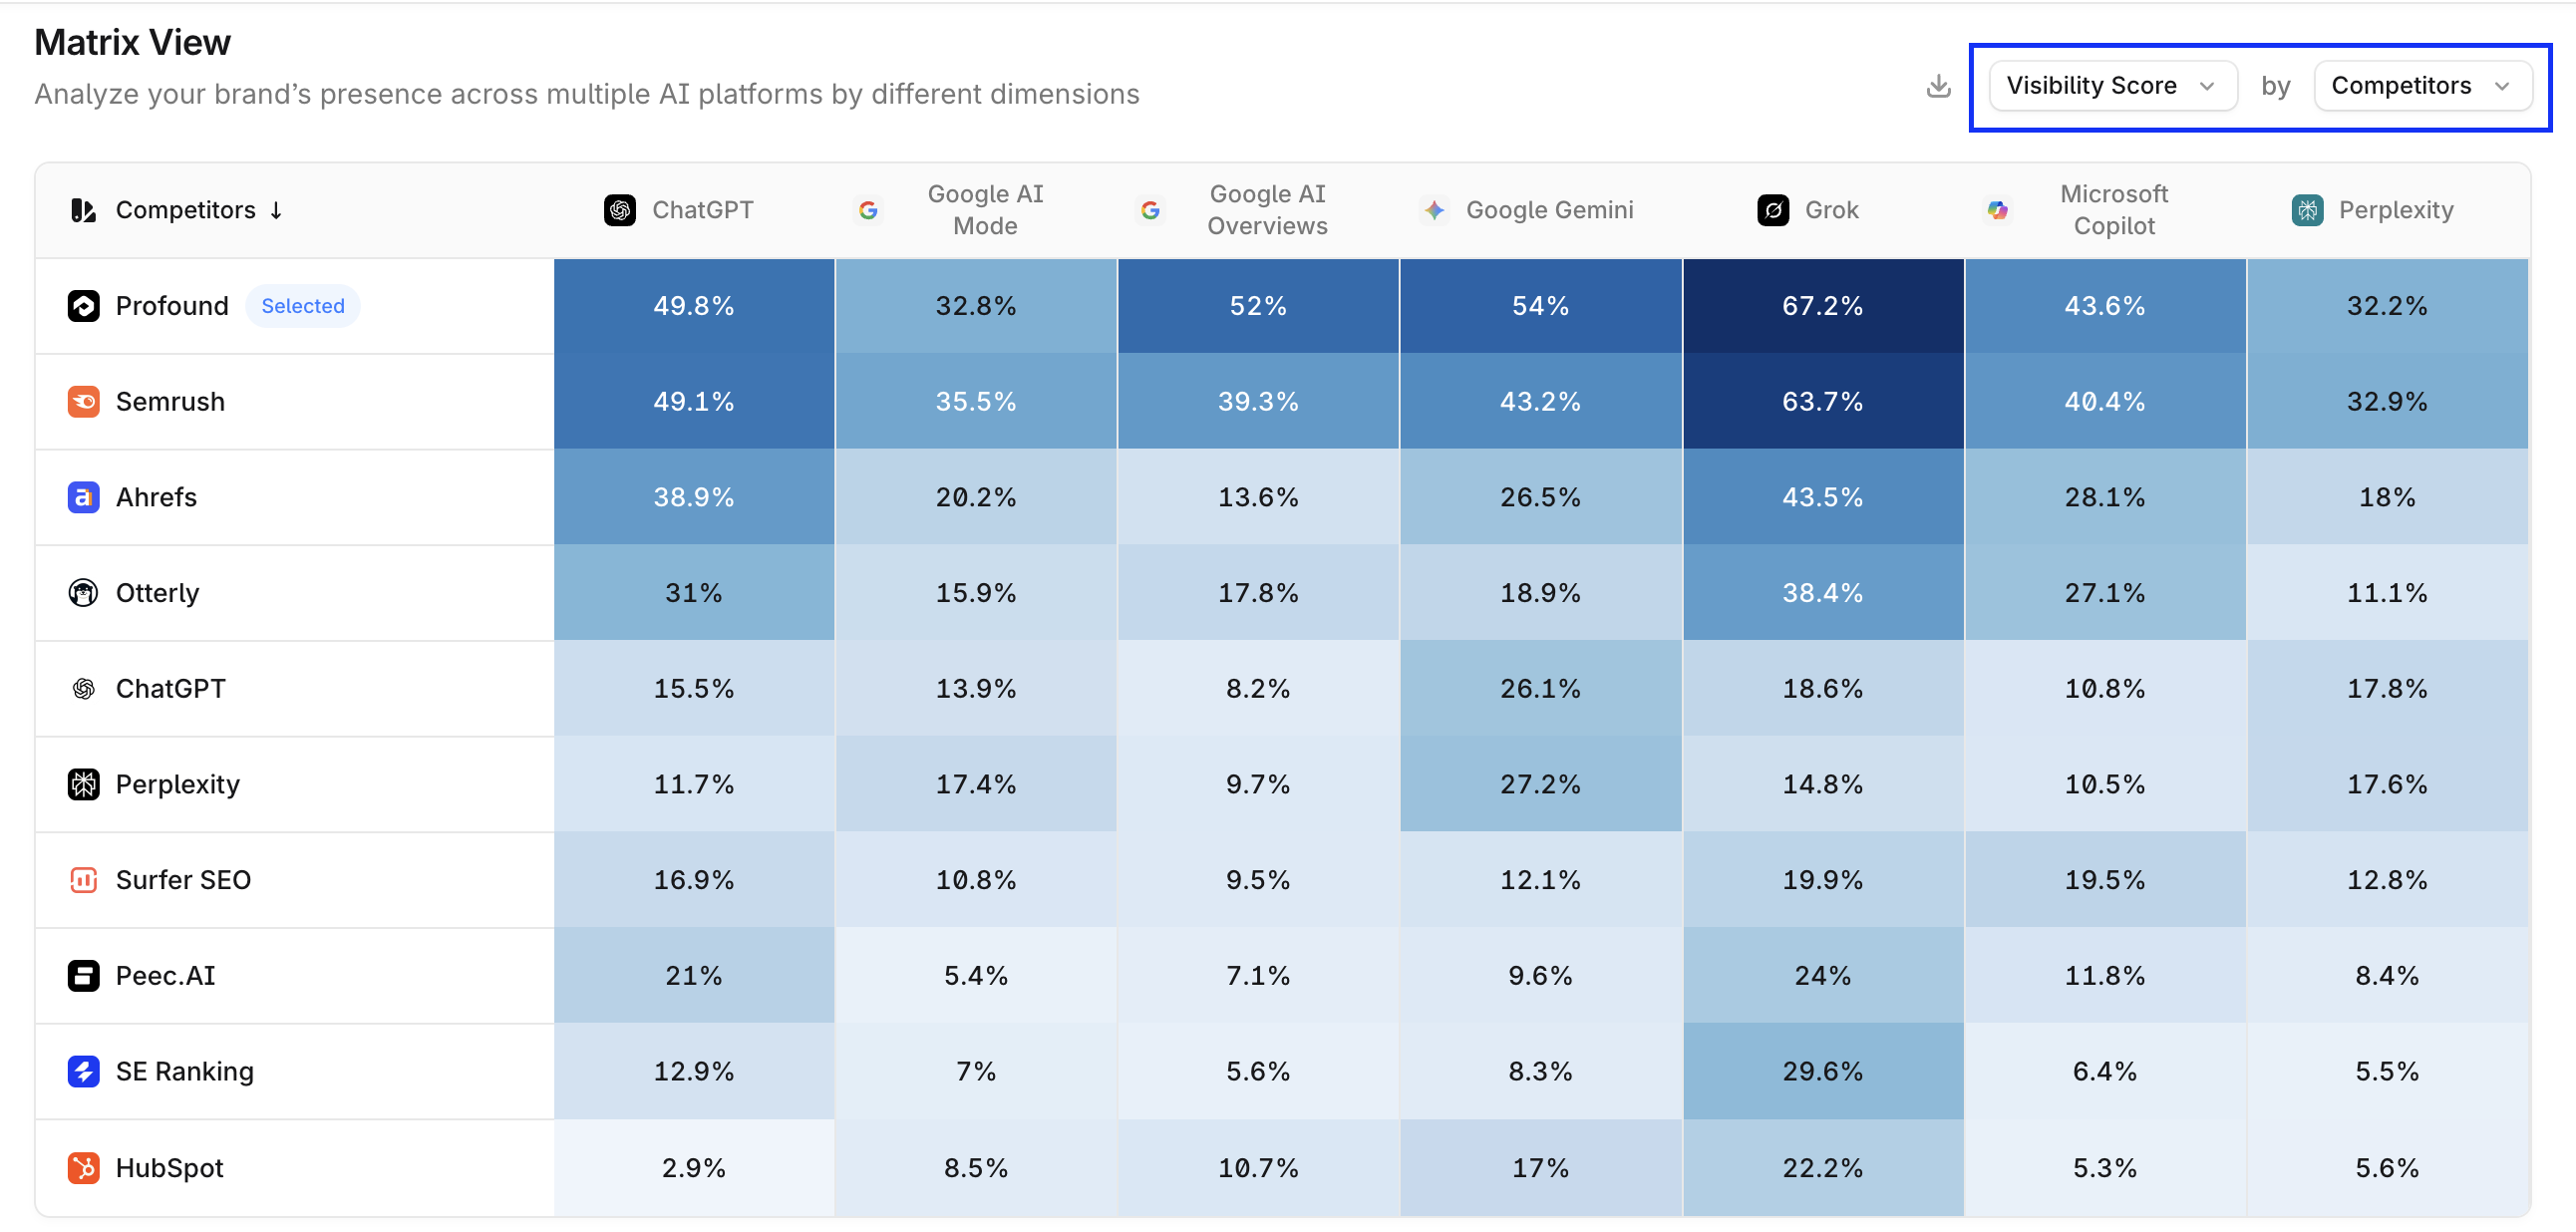
Task: Click the Surfer SEO logo icon
Action: coord(83,880)
